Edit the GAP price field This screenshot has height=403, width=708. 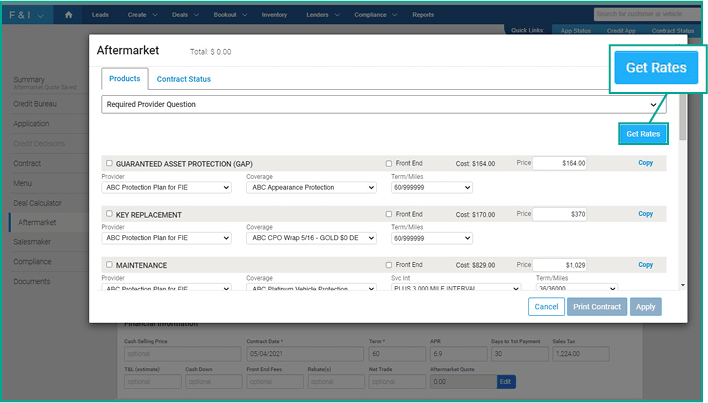pos(559,163)
